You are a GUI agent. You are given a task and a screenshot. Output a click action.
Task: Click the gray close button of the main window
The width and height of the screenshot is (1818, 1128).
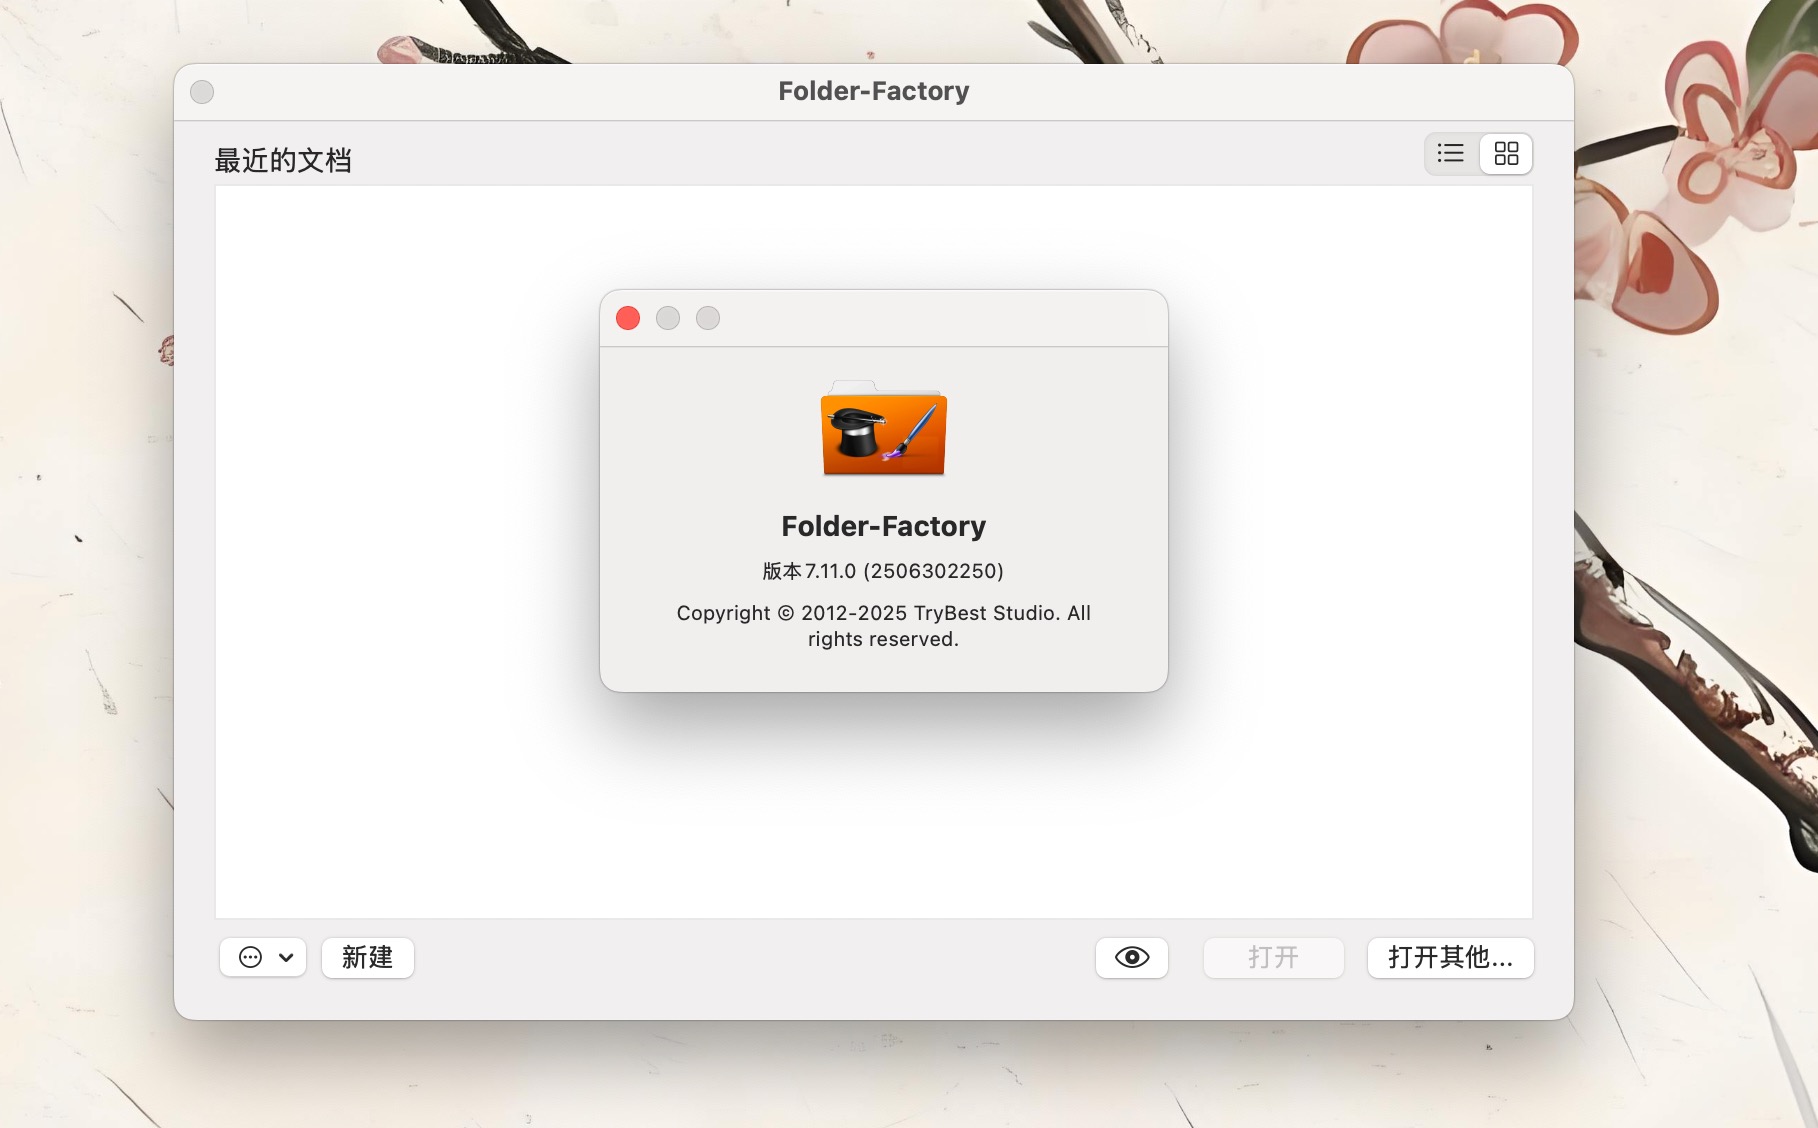(202, 92)
